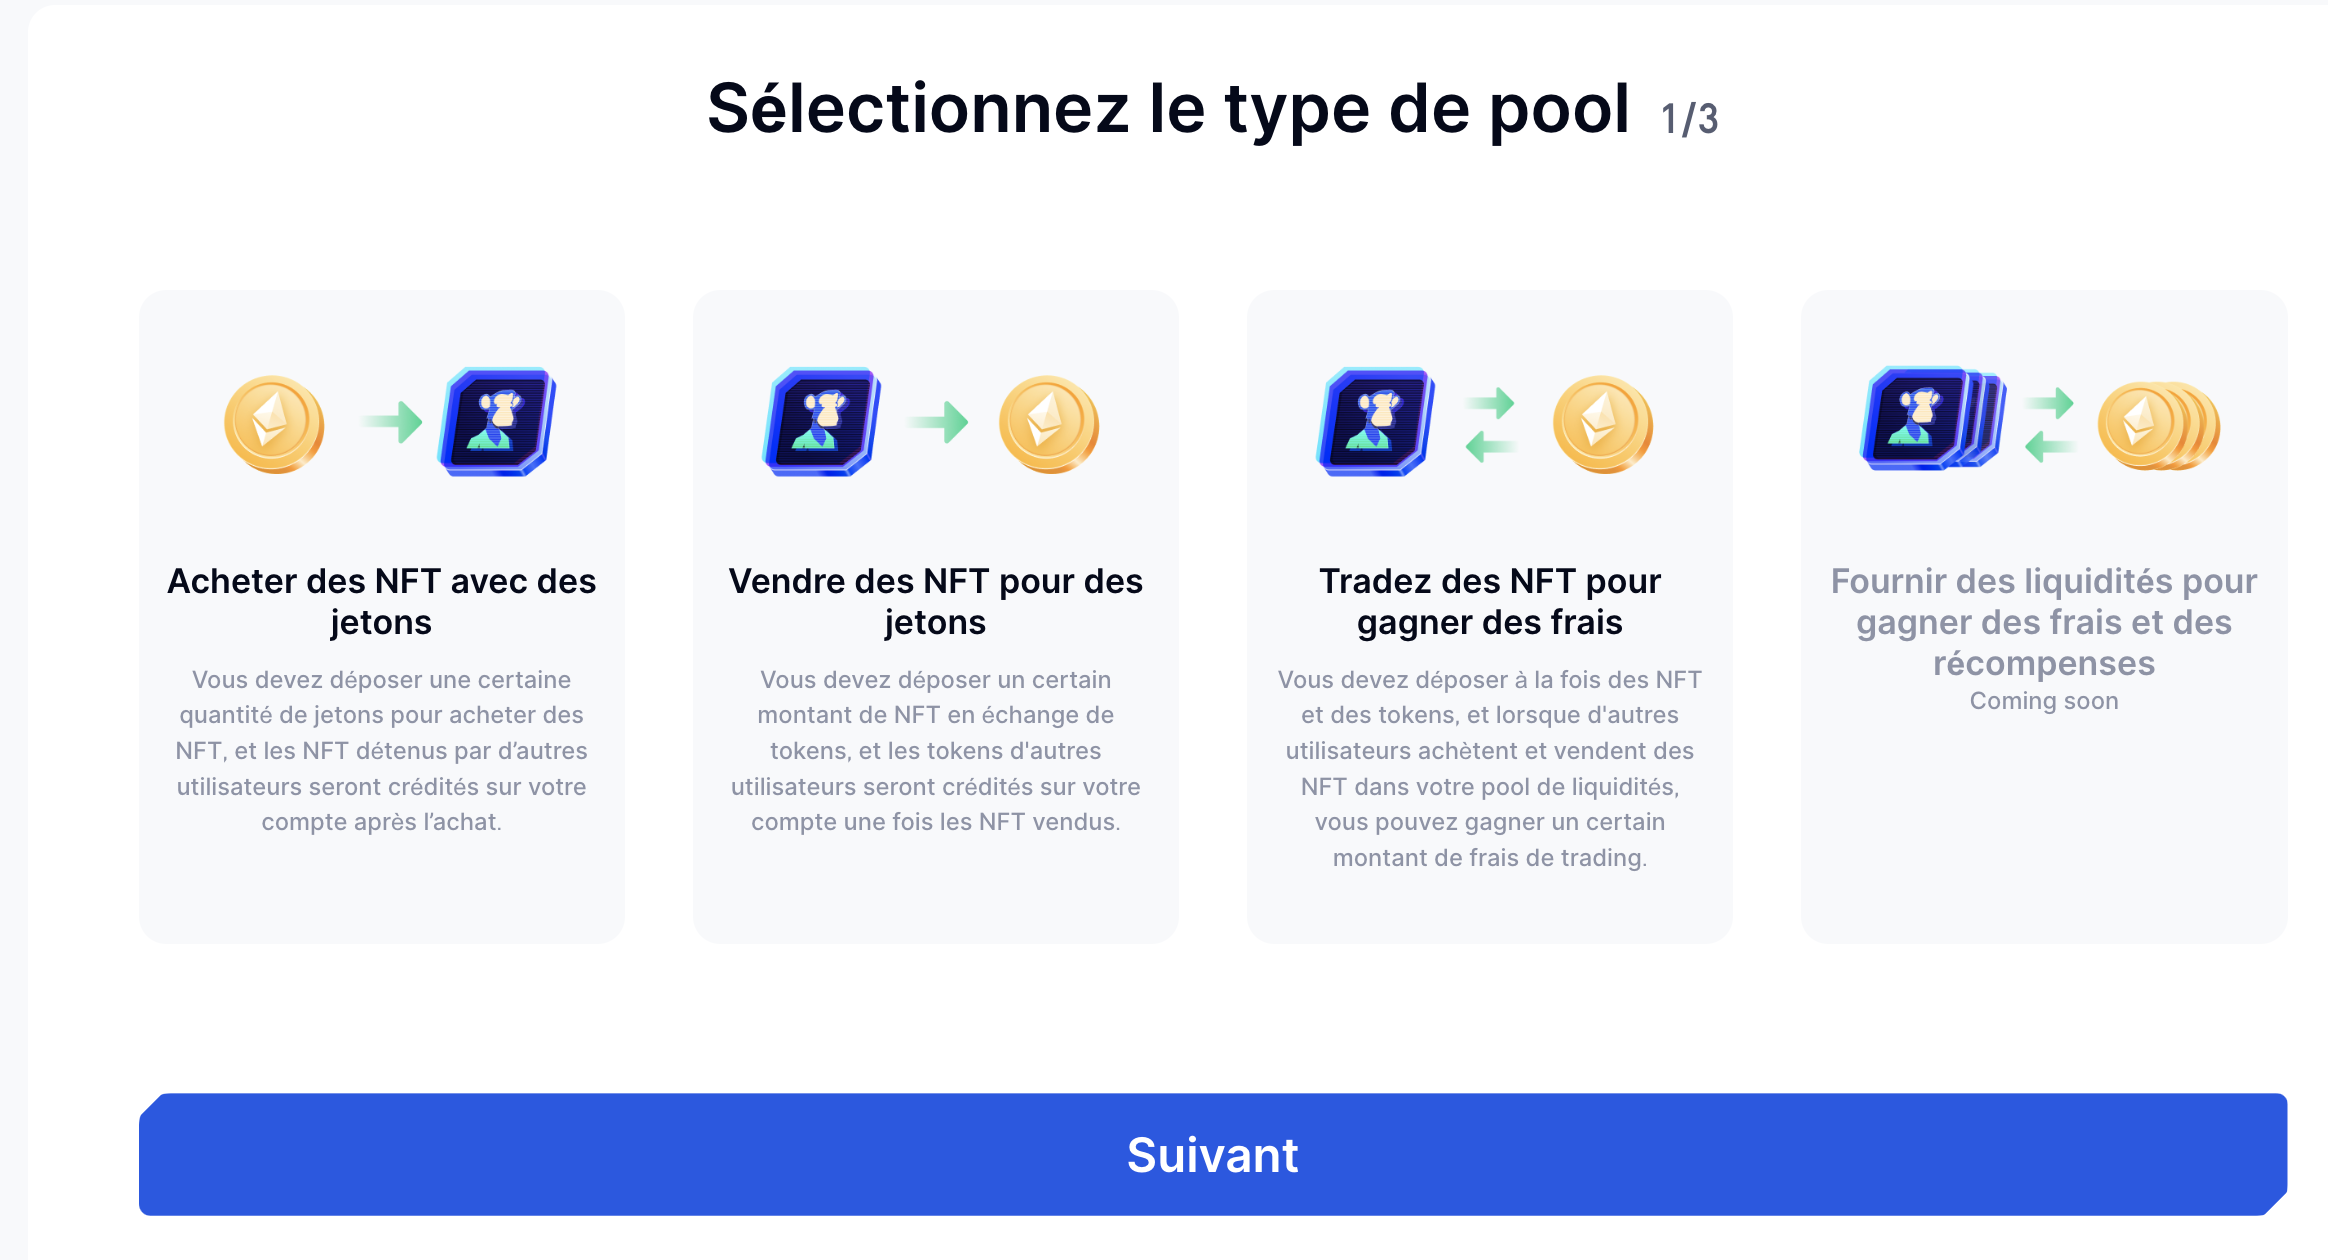
Task: Click the gold coin in the Acheter card
Action: [274, 424]
